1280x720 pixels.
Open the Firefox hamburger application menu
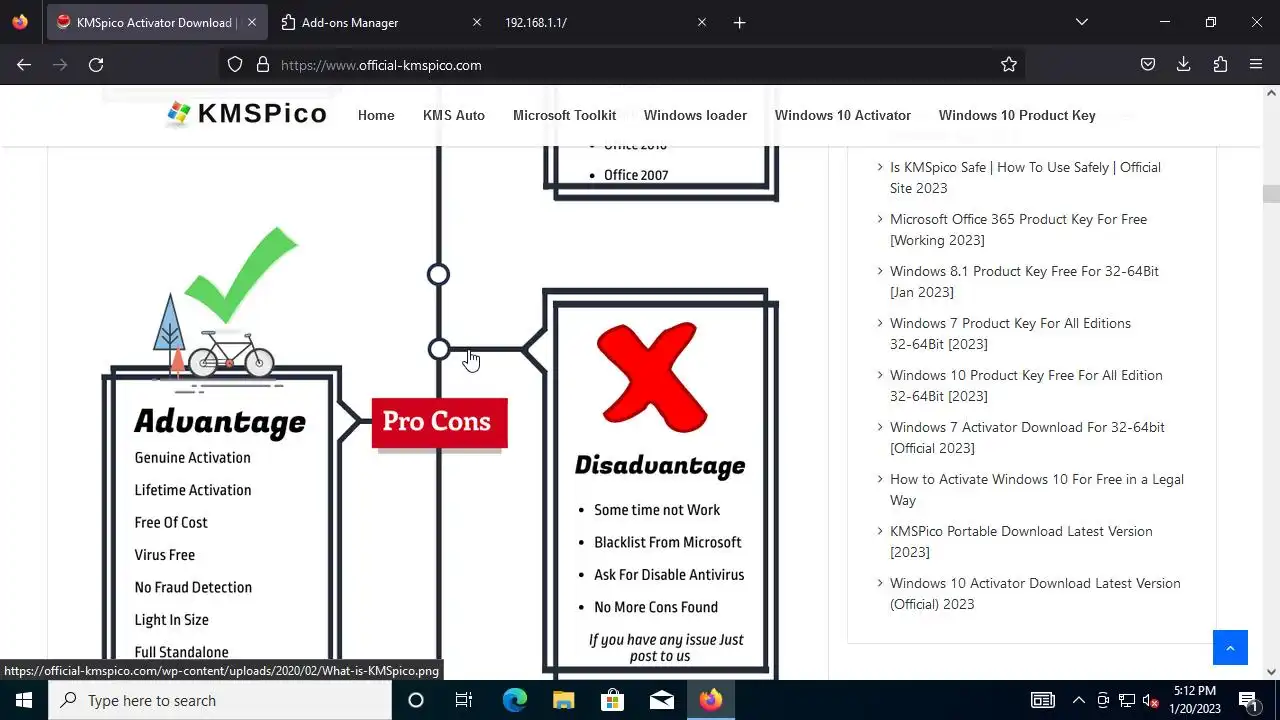coord(1256,65)
